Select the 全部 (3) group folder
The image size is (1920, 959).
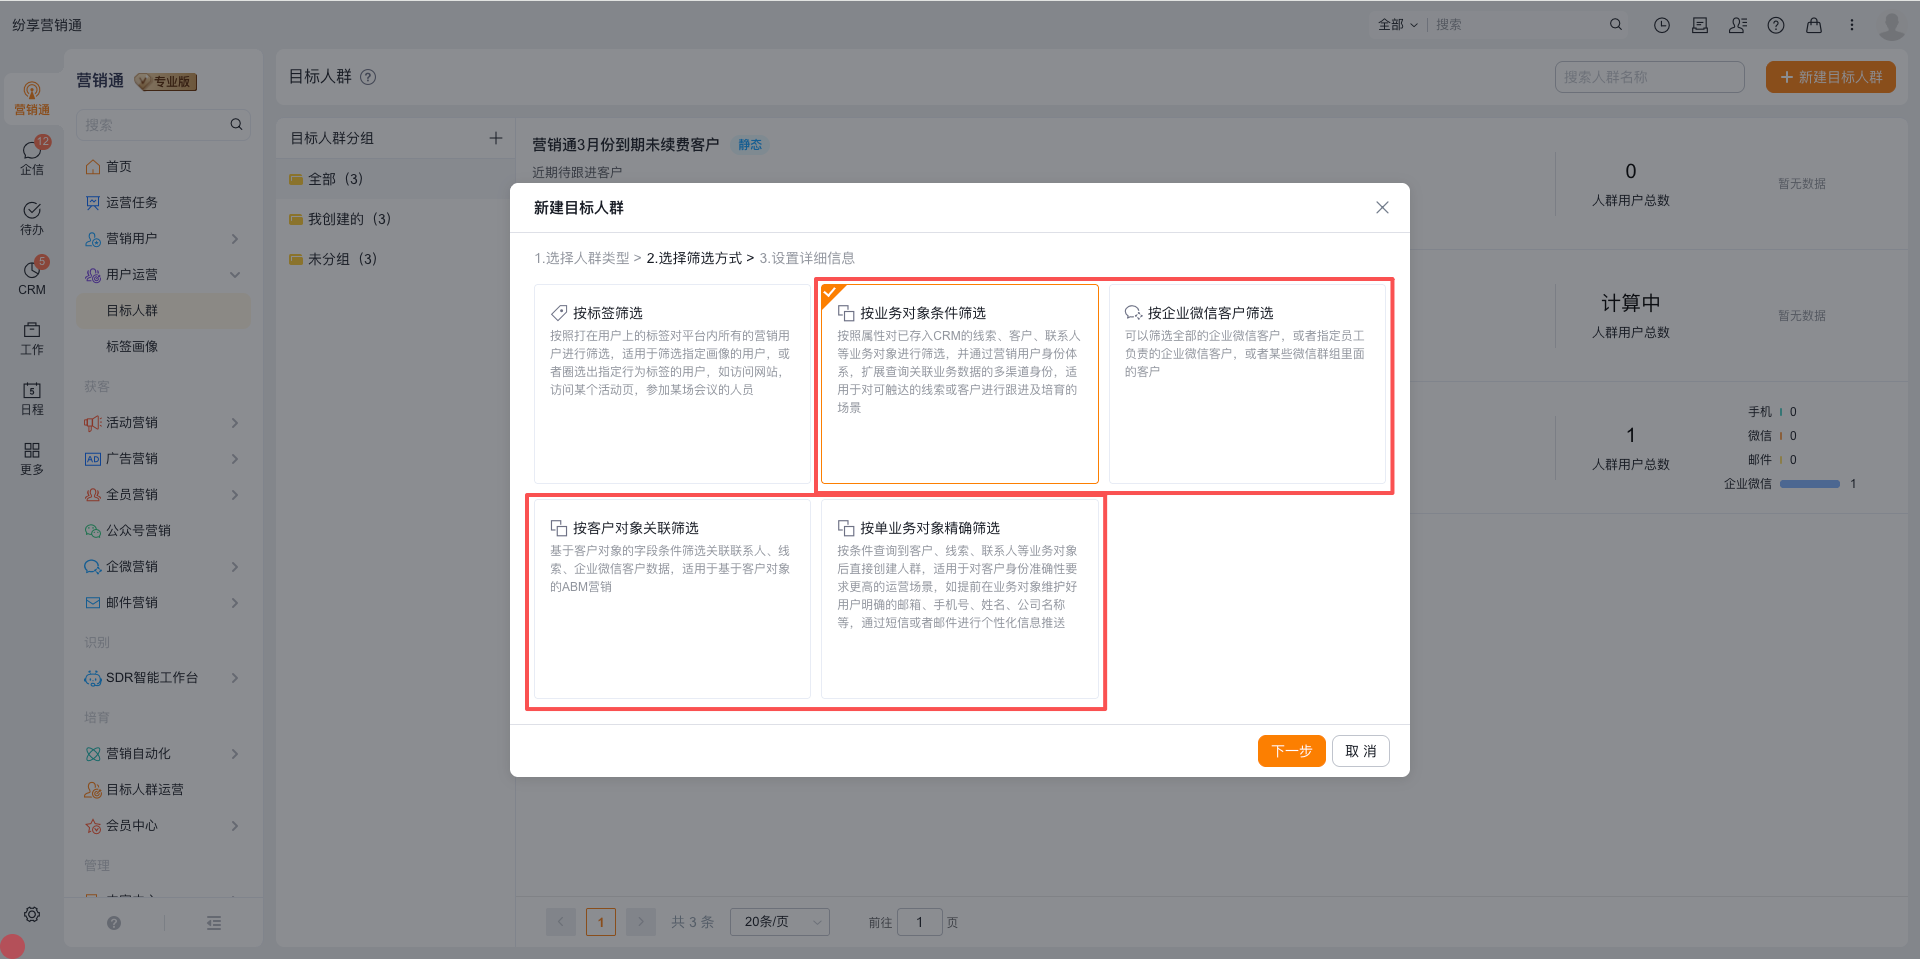point(395,179)
